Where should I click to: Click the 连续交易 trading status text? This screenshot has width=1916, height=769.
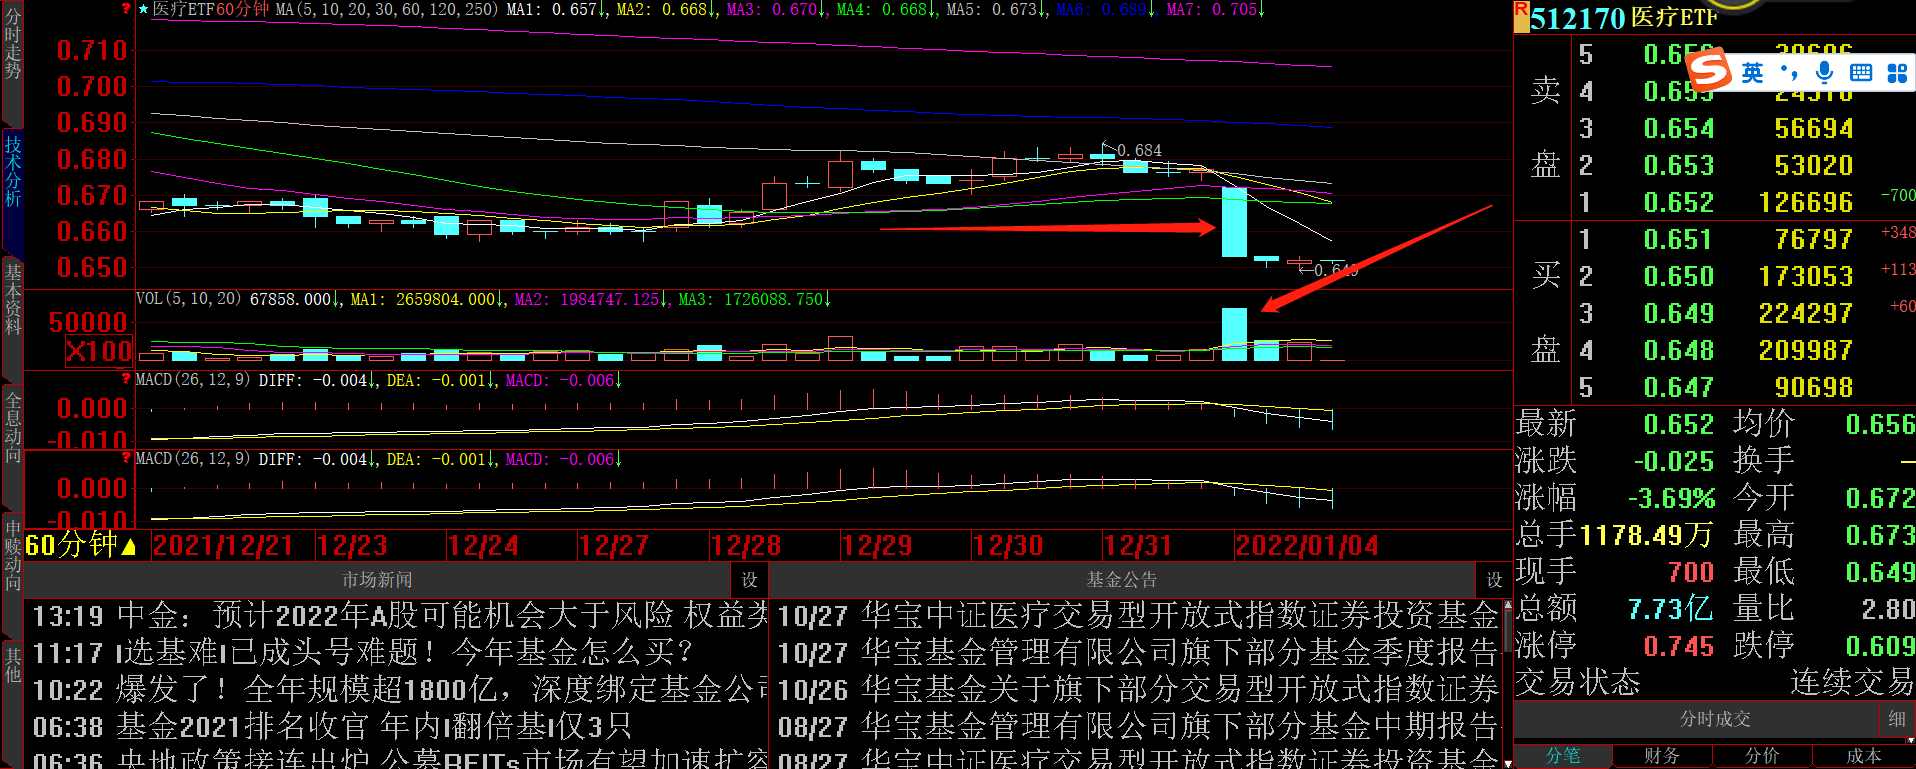pos(1851,683)
